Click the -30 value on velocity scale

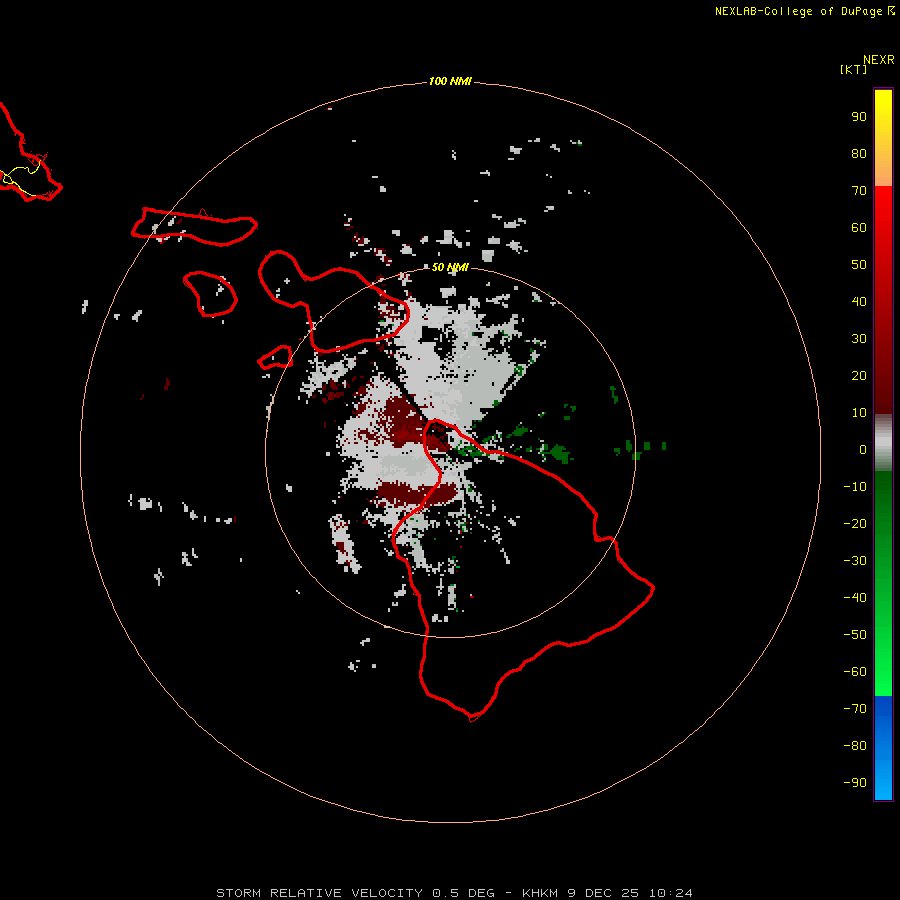pyautogui.click(x=855, y=561)
